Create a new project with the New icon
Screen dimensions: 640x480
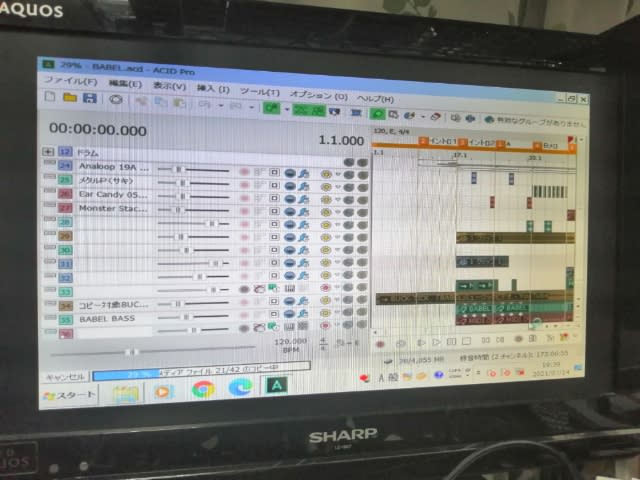[x=50, y=97]
